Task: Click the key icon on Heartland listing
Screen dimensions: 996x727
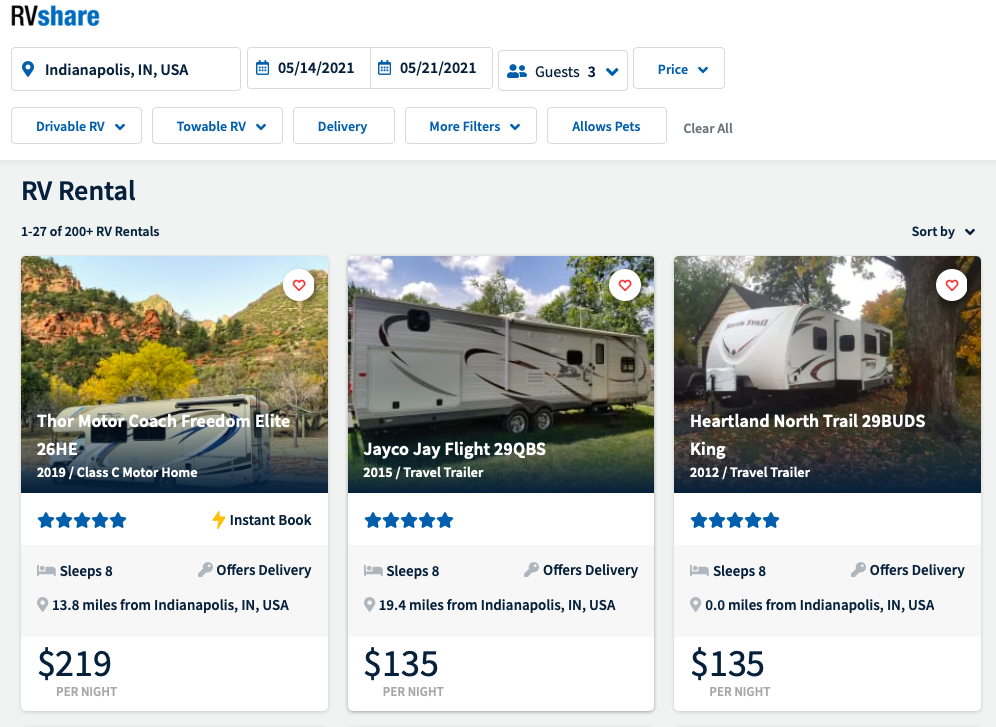Action: pos(858,570)
